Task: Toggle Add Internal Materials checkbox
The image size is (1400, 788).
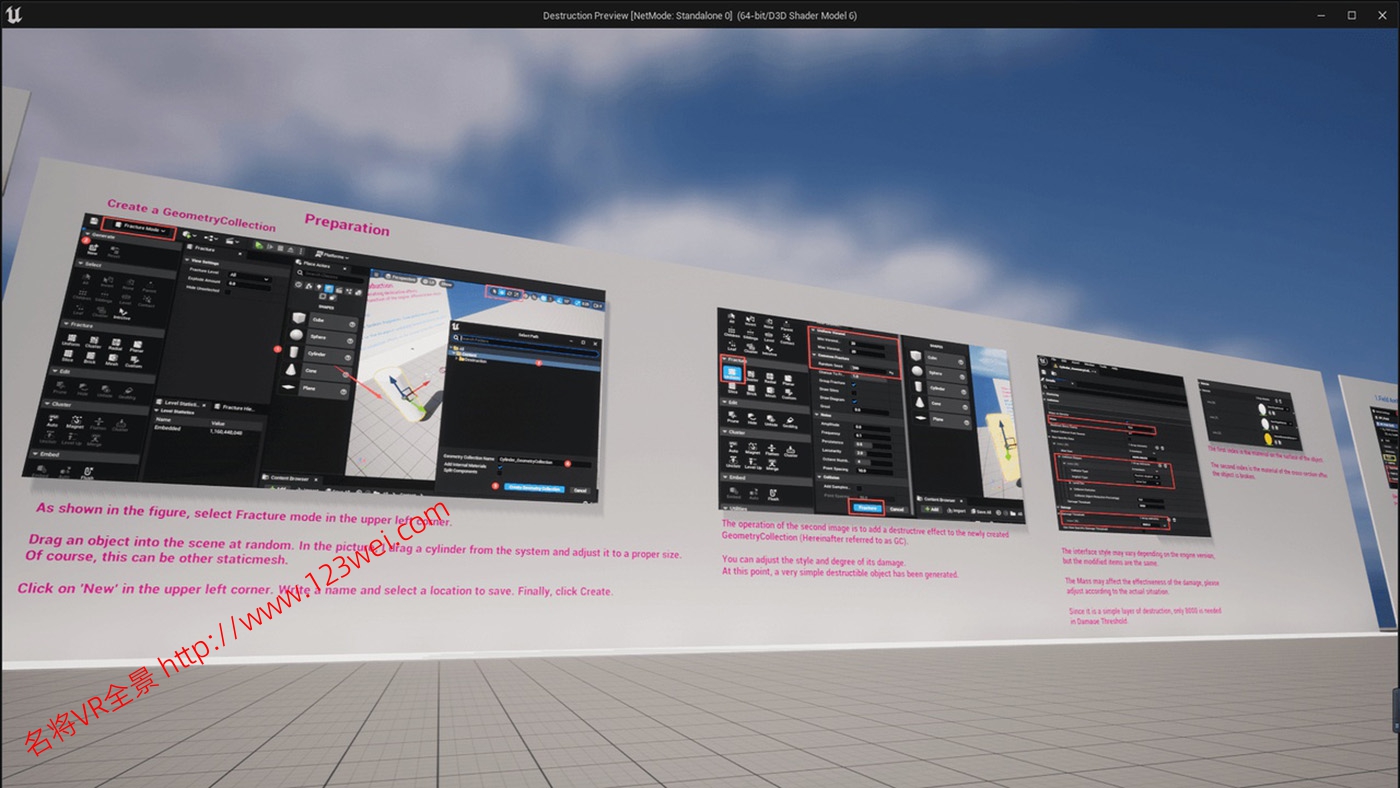Action: (501, 465)
